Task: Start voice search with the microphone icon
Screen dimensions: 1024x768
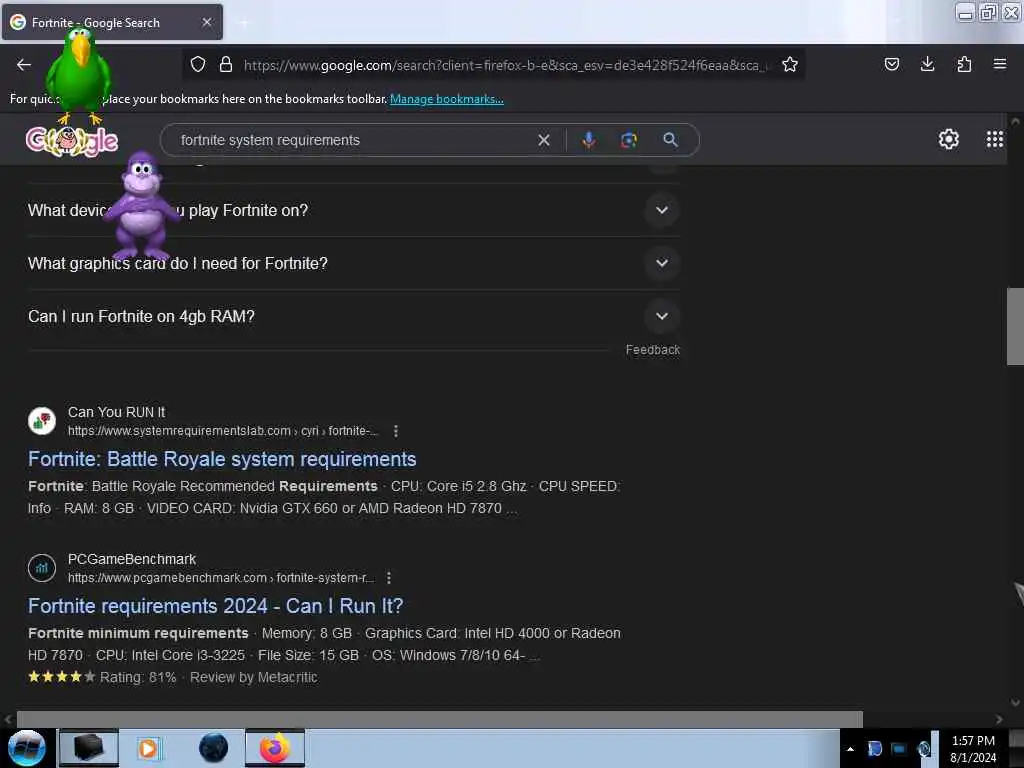Action: point(588,140)
